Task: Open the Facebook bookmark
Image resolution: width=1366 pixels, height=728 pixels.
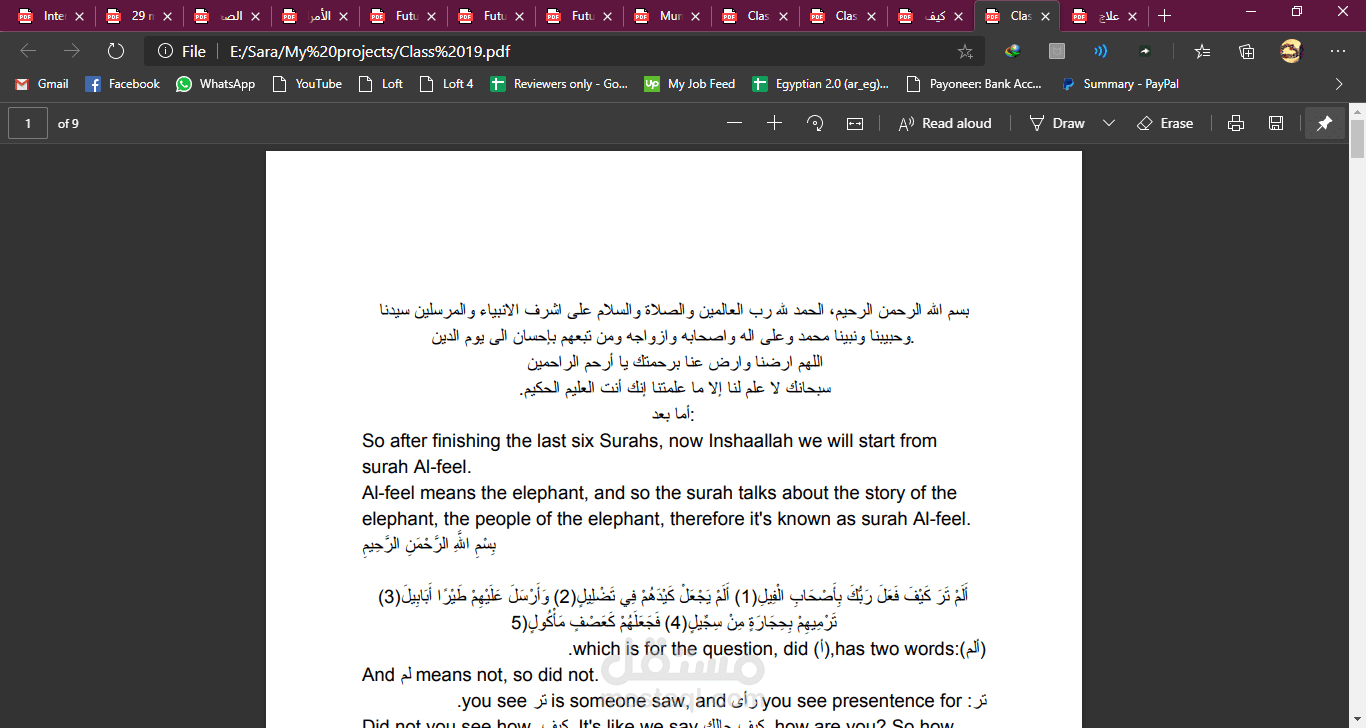Action: click(122, 84)
